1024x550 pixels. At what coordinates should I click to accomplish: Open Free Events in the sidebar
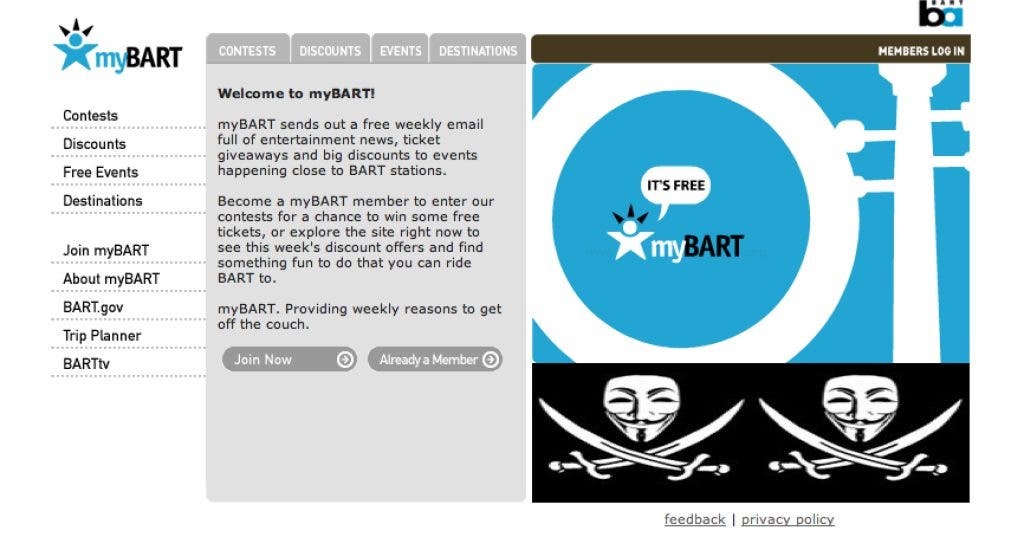point(101,172)
